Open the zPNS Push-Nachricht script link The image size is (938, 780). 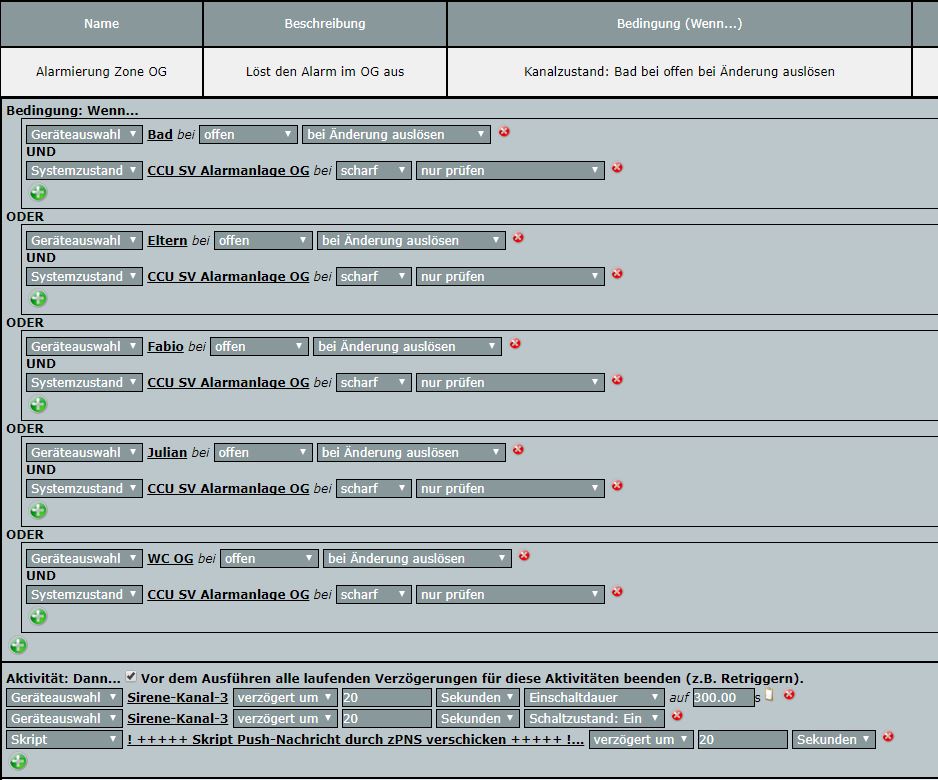[x=355, y=739]
